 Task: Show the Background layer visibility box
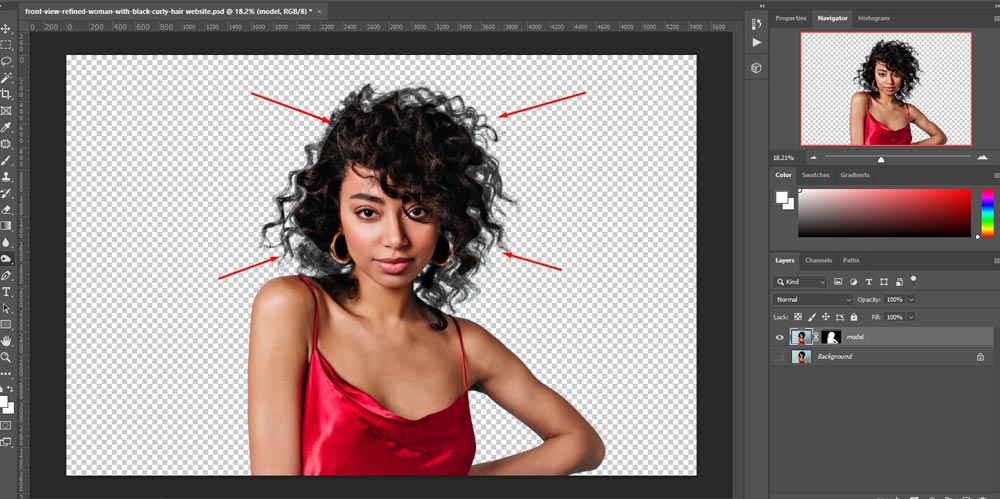point(779,357)
